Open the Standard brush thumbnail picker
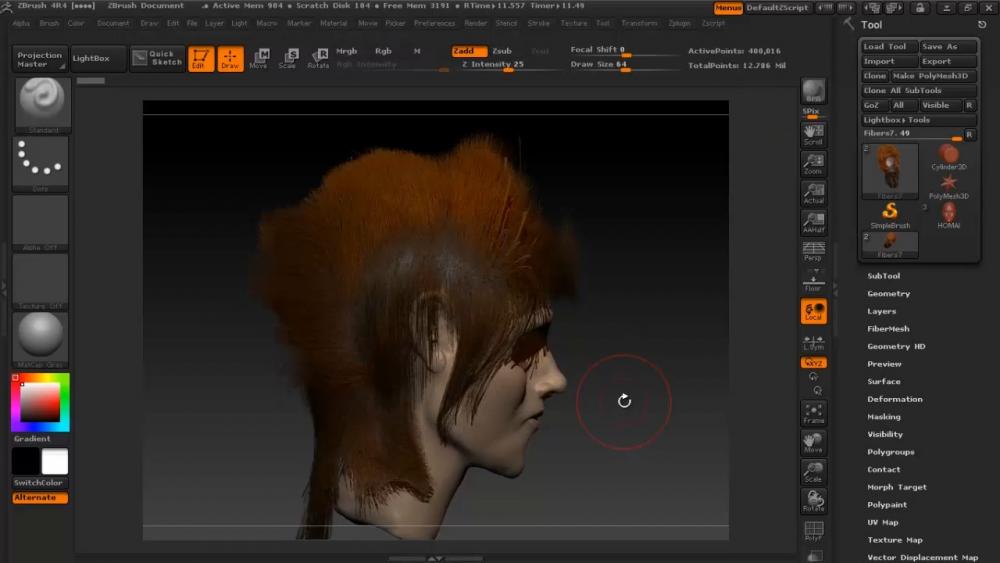The height and width of the screenshot is (563, 1000). [x=40, y=105]
